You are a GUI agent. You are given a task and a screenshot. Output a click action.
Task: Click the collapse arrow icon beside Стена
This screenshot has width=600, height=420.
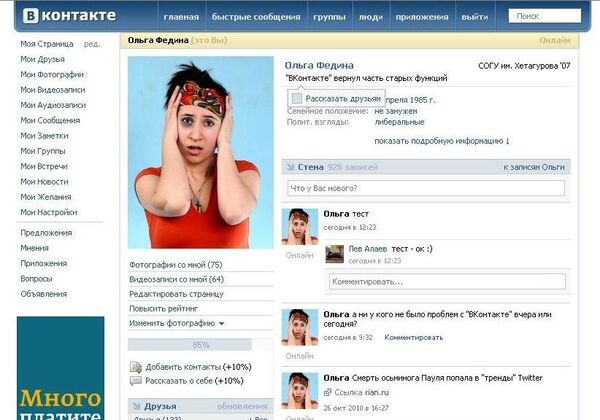click(290, 167)
